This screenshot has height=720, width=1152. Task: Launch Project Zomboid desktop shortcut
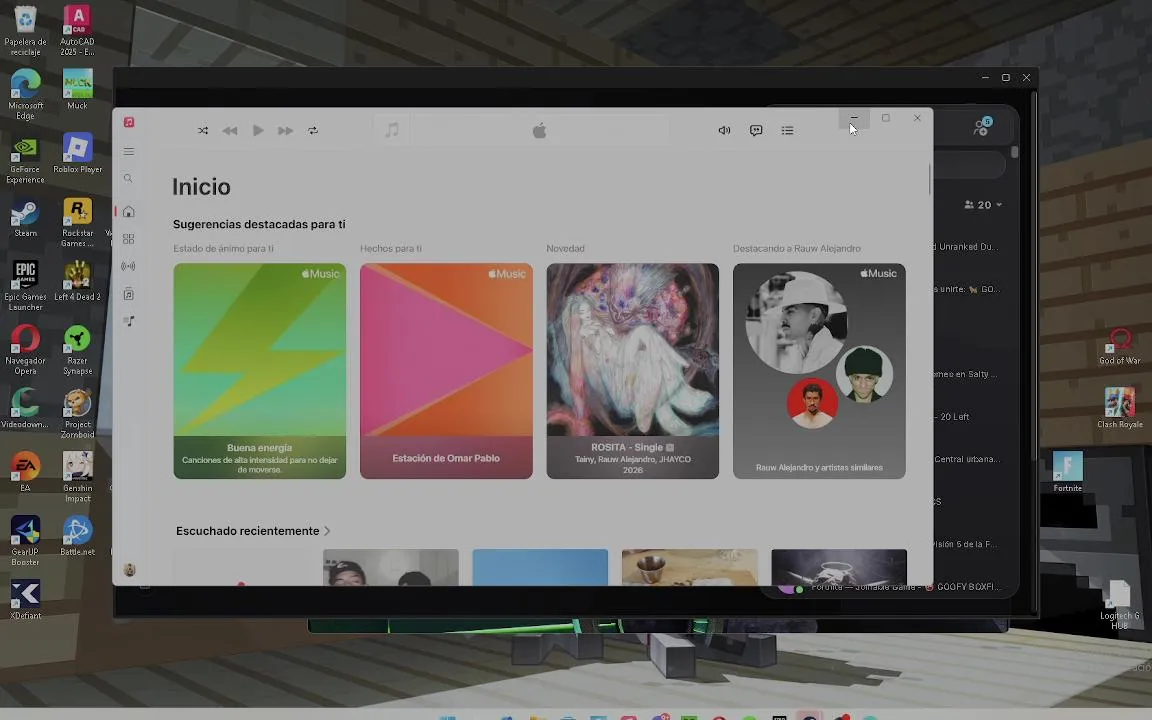point(77,413)
